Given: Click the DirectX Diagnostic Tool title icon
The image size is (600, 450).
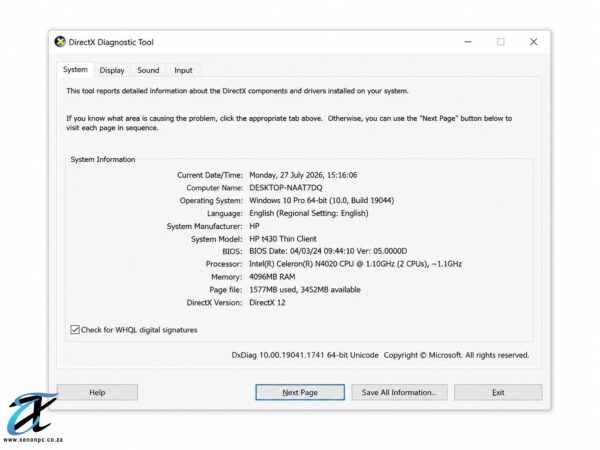Looking at the screenshot, I should (x=60, y=42).
